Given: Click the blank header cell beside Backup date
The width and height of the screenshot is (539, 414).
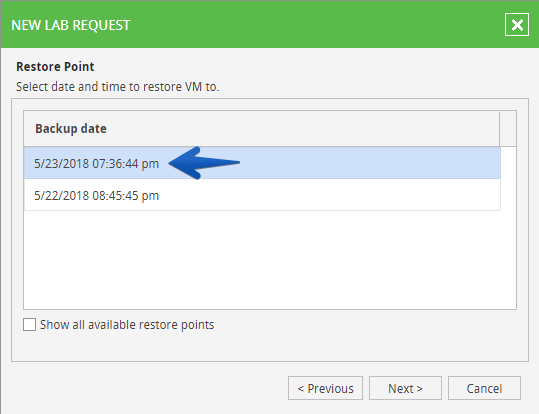Looking at the screenshot, I should [x=508, y=129].
